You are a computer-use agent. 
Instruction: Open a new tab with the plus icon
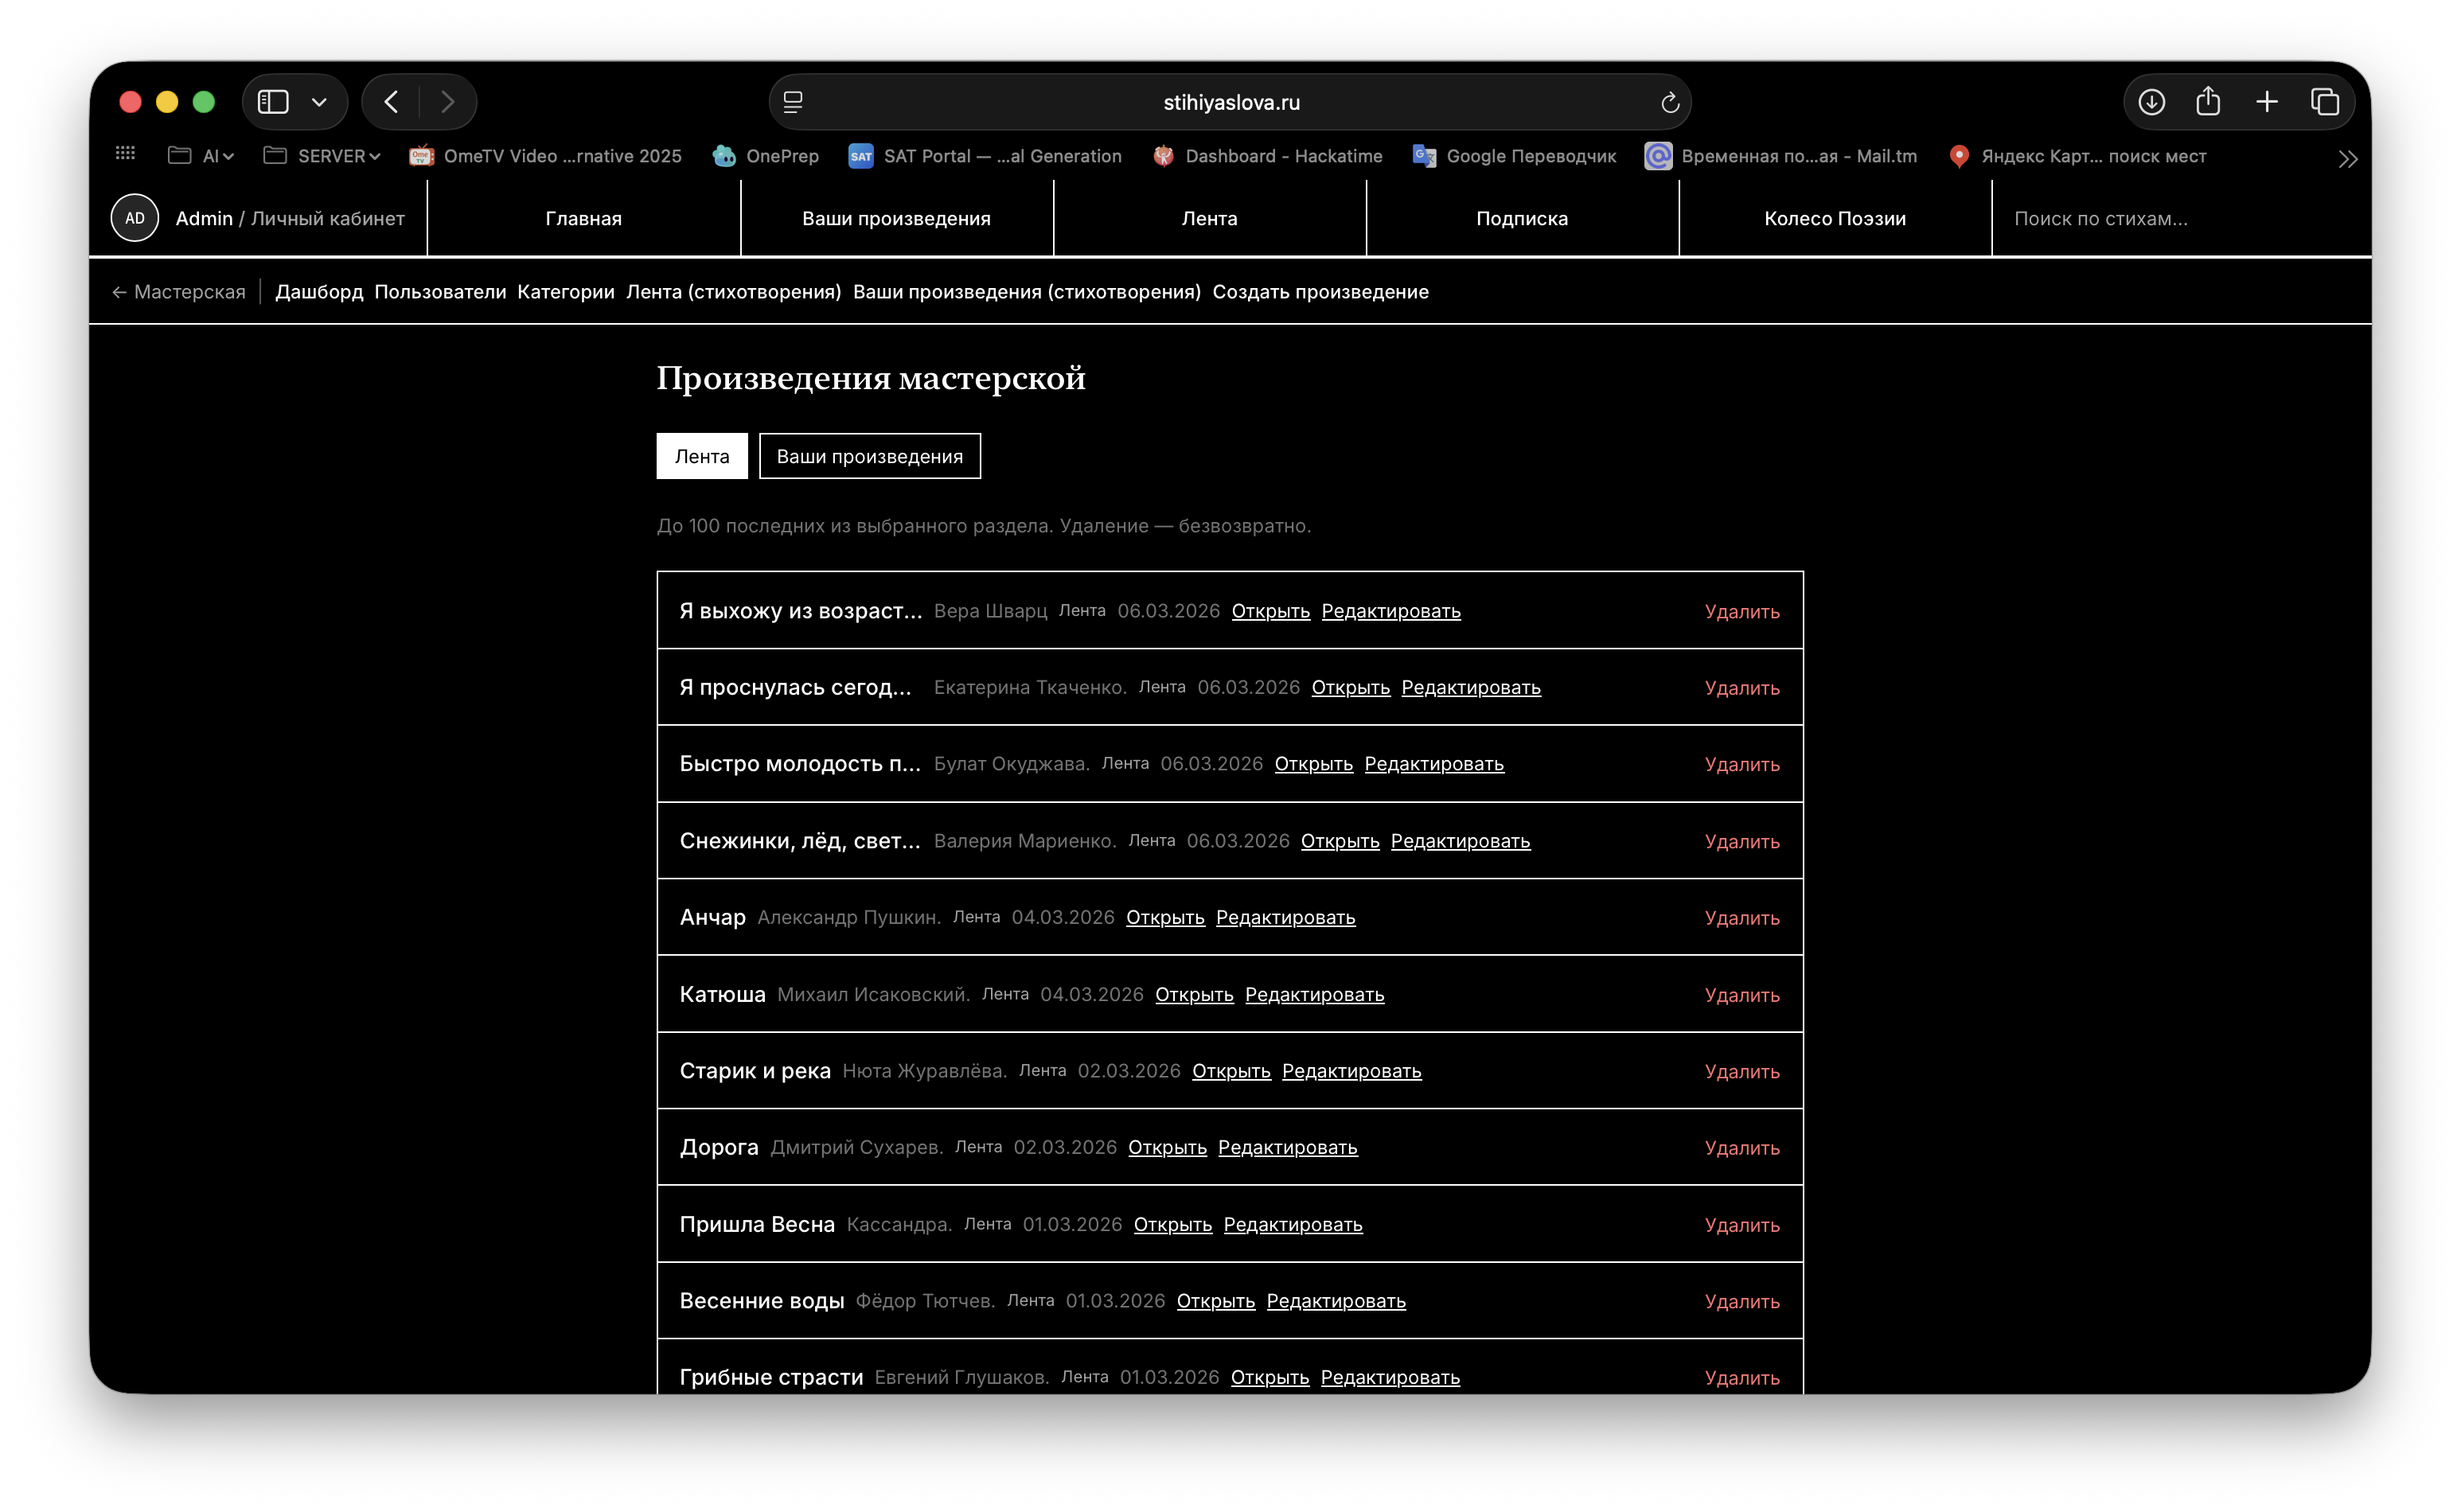2266,102
